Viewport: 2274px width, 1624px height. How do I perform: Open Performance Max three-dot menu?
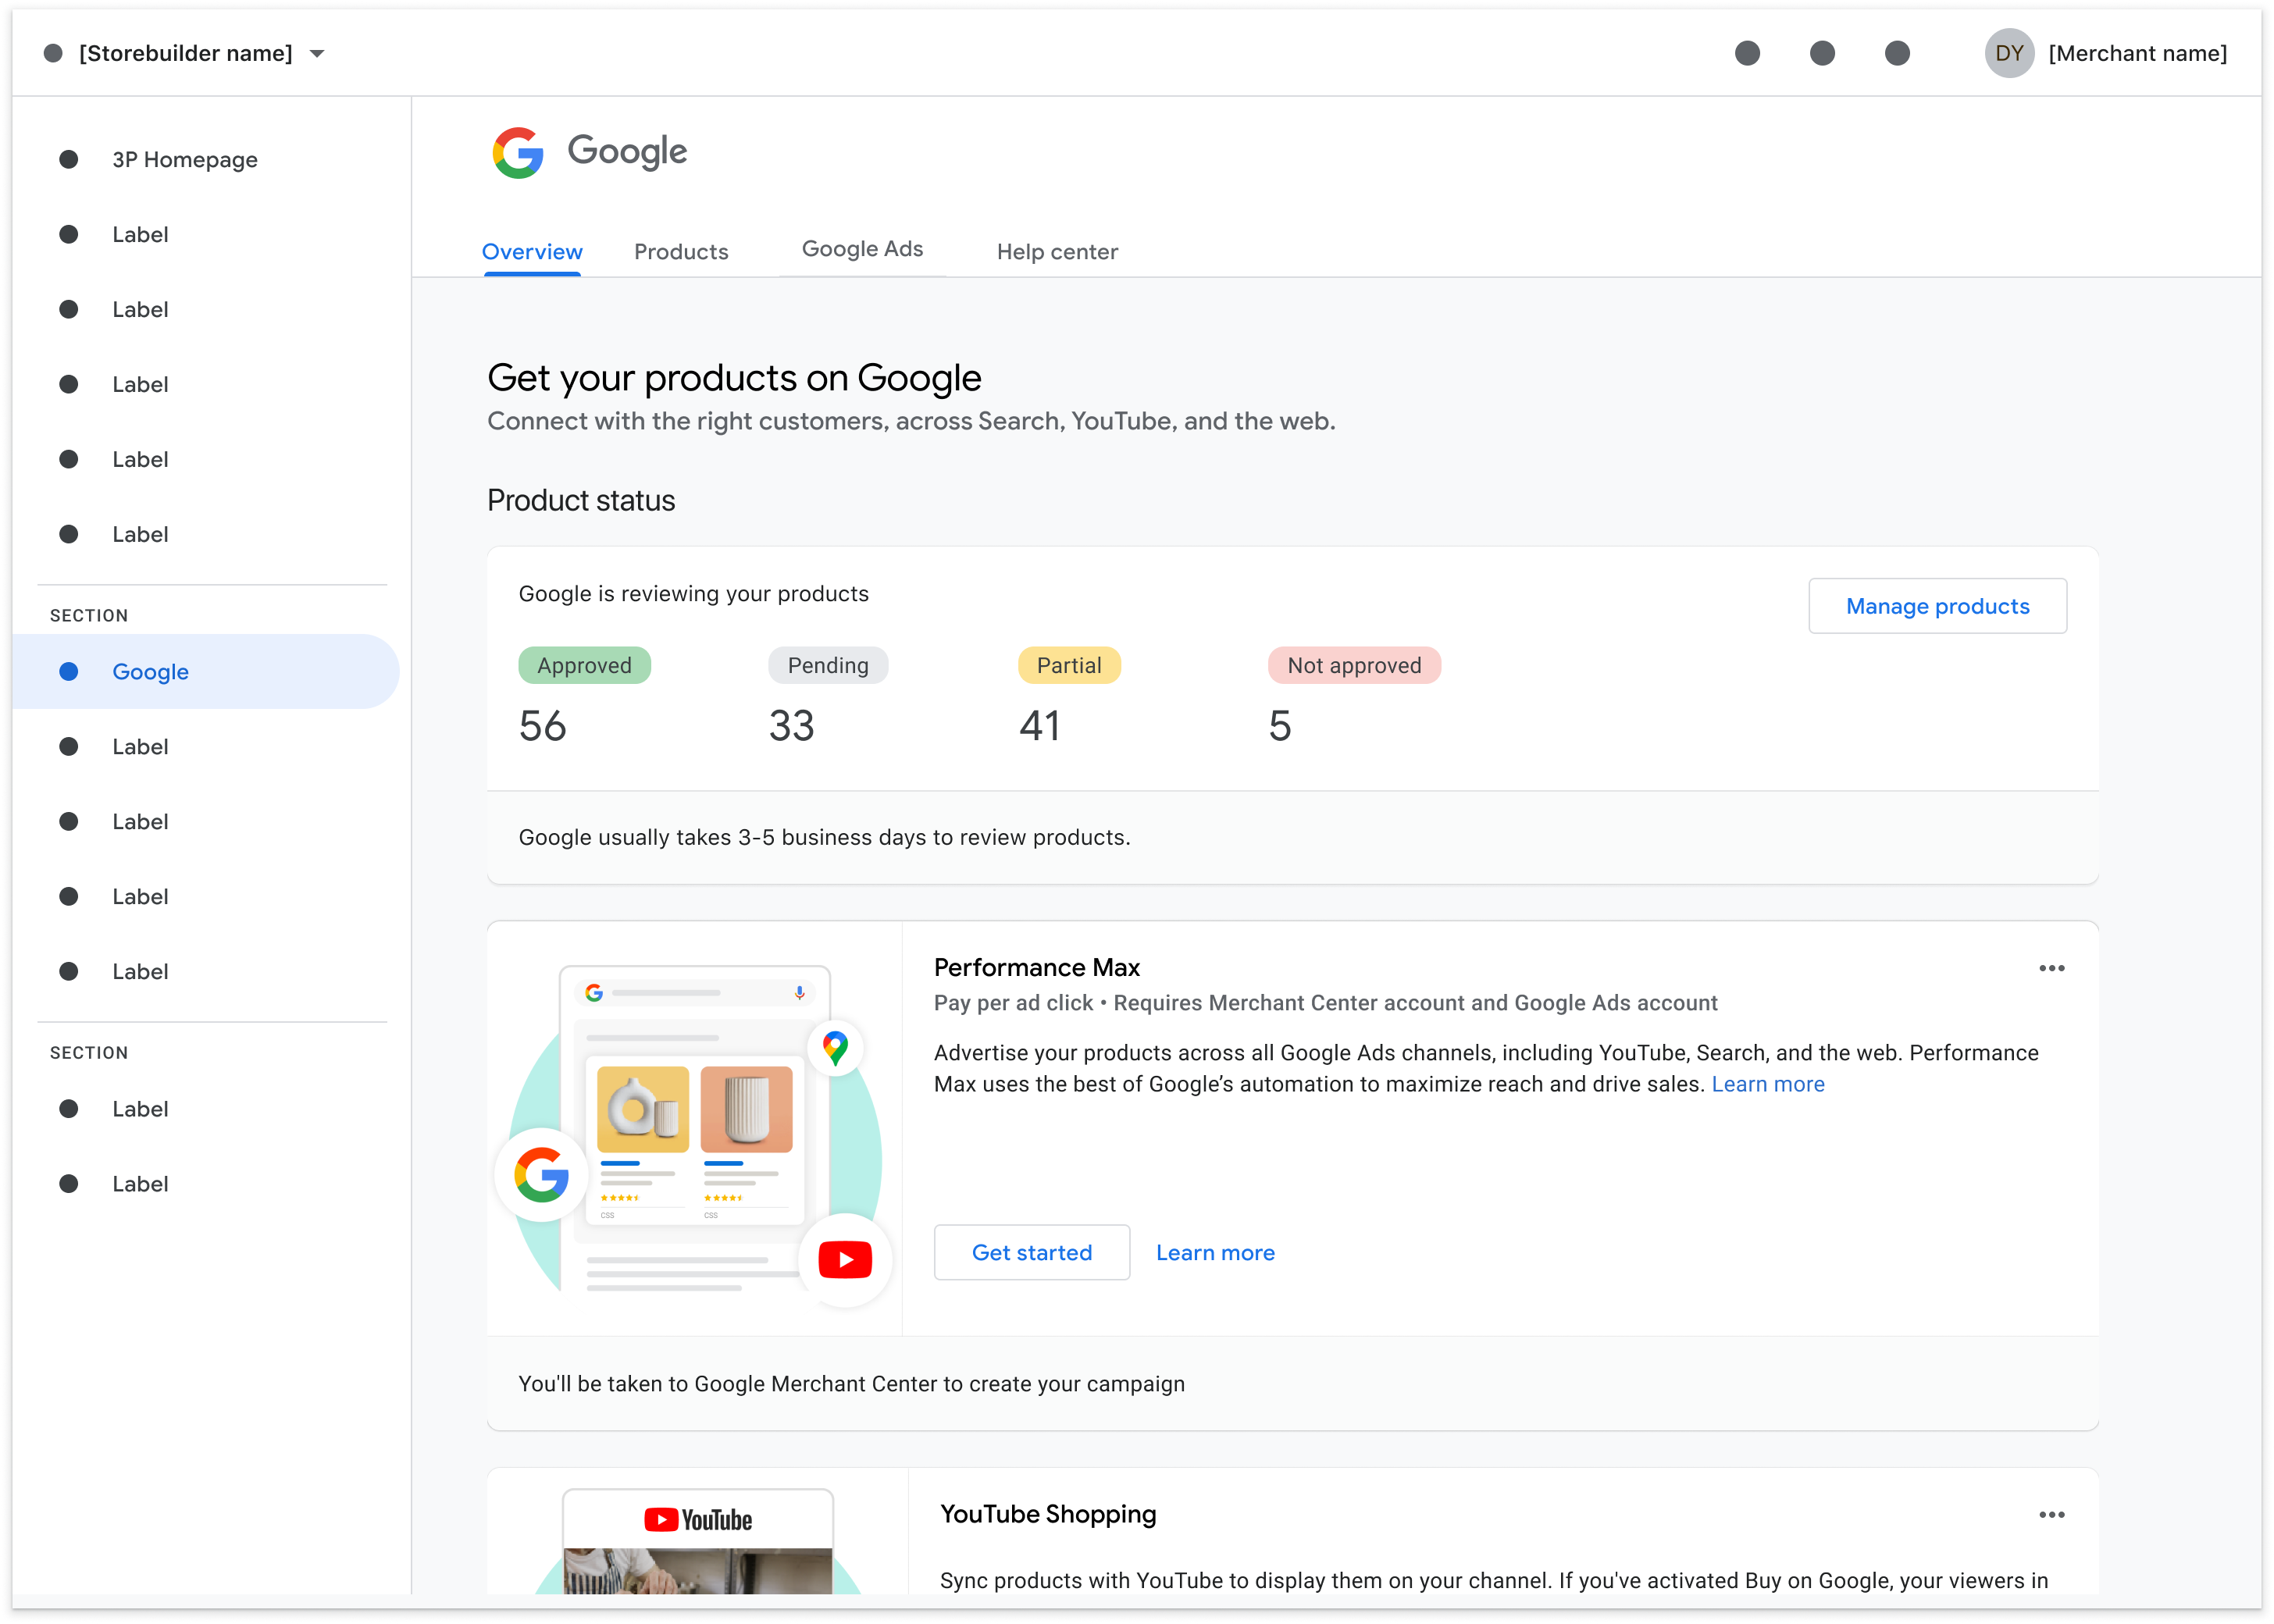(2051, 968)
